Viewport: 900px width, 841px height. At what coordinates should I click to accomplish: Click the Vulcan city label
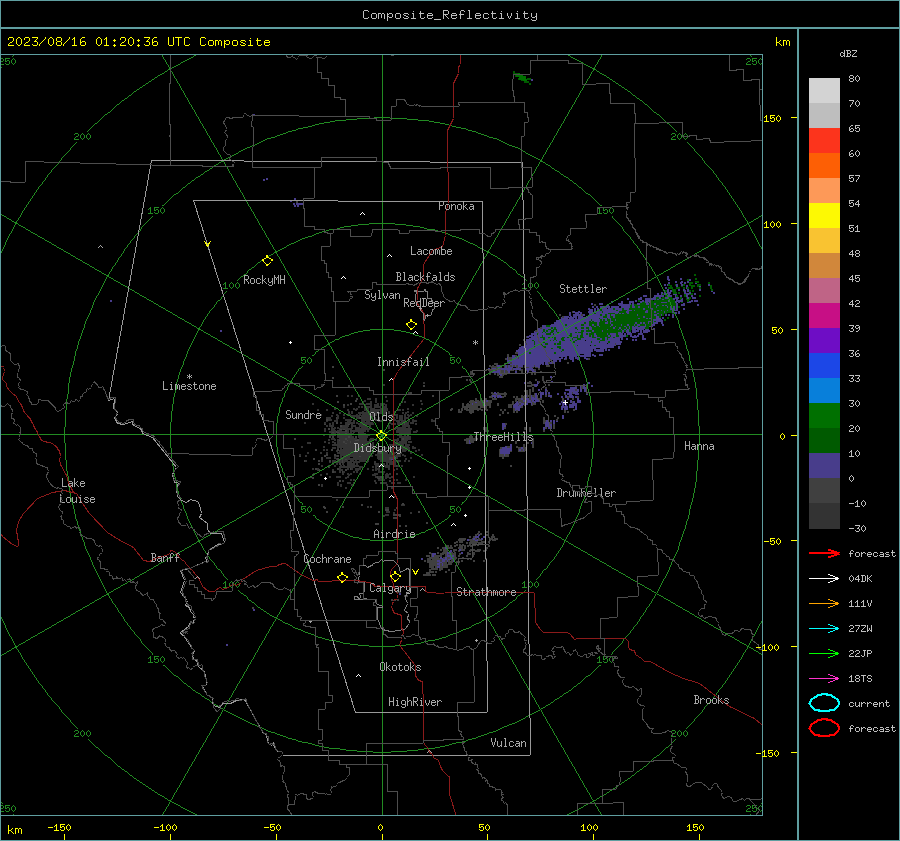[509, 743]
